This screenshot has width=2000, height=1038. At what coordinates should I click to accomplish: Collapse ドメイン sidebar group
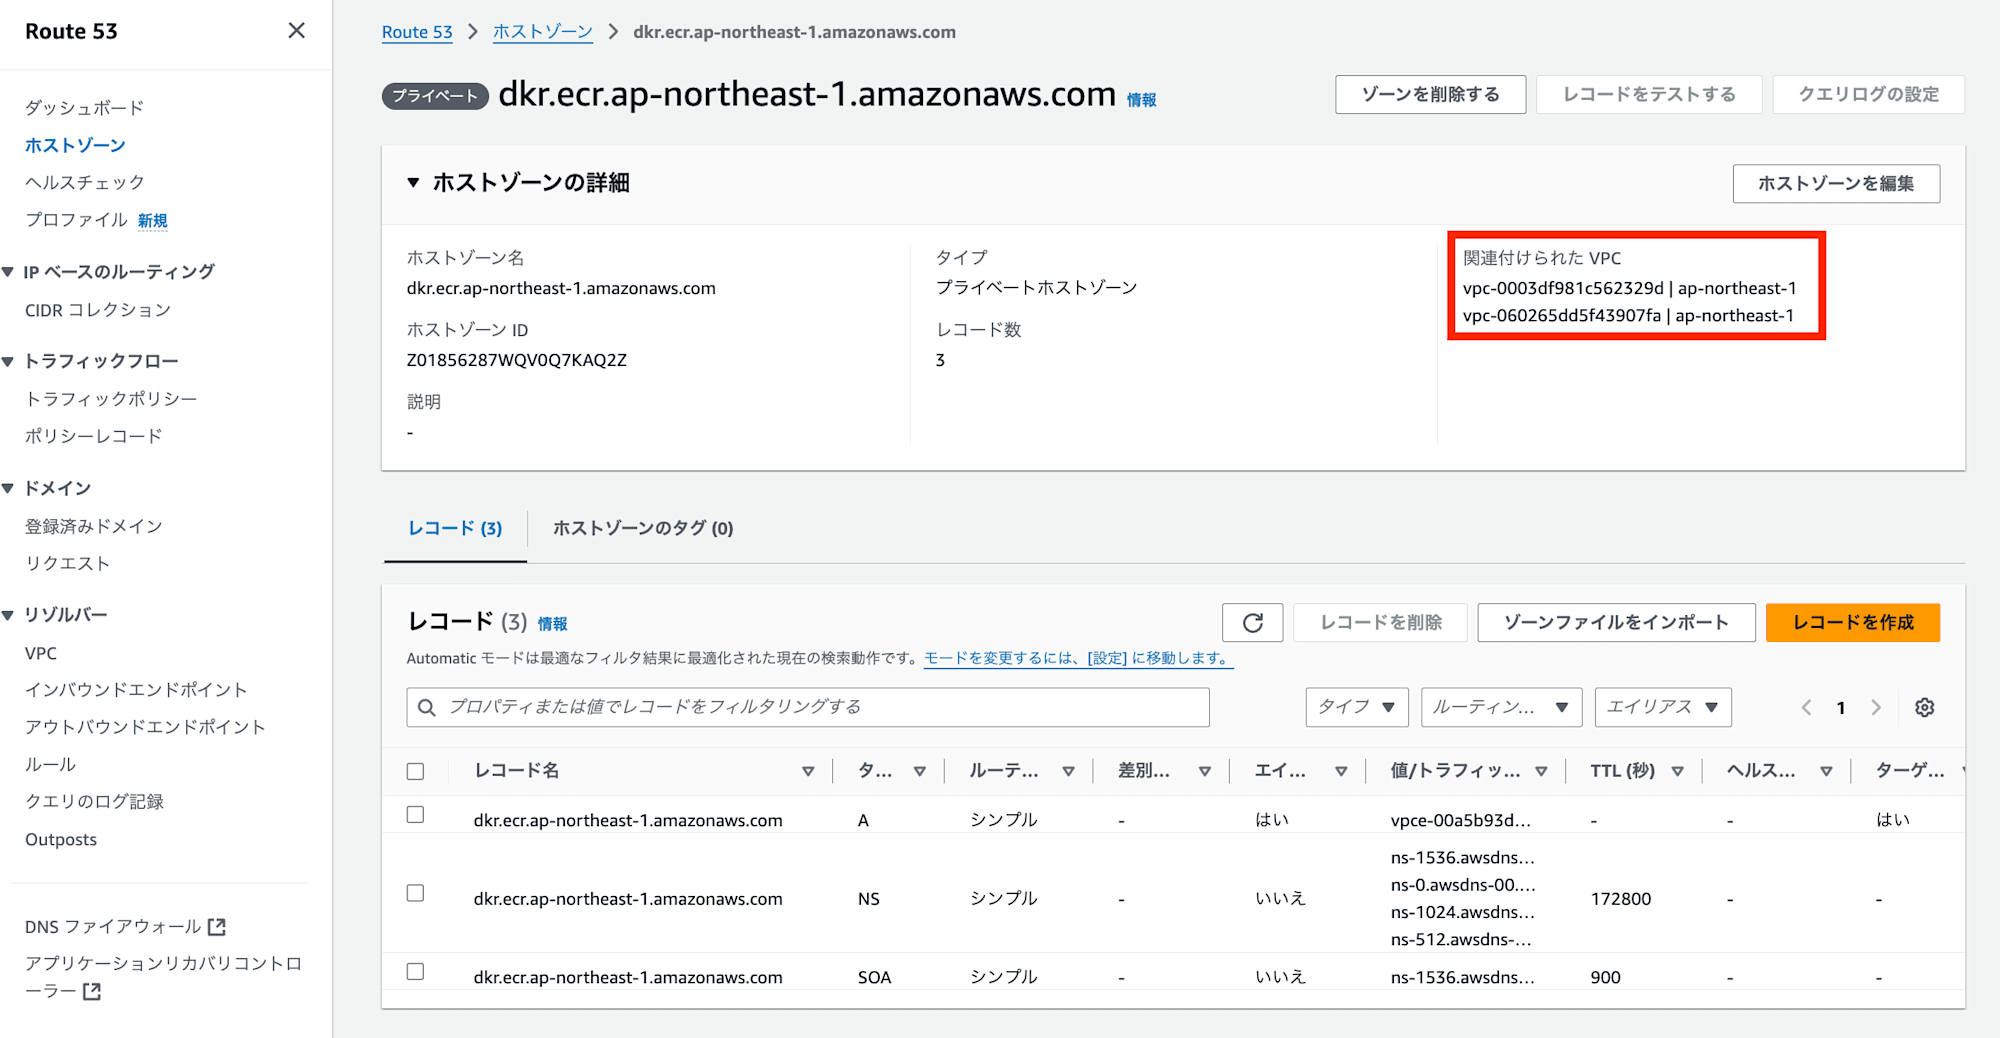8,488
